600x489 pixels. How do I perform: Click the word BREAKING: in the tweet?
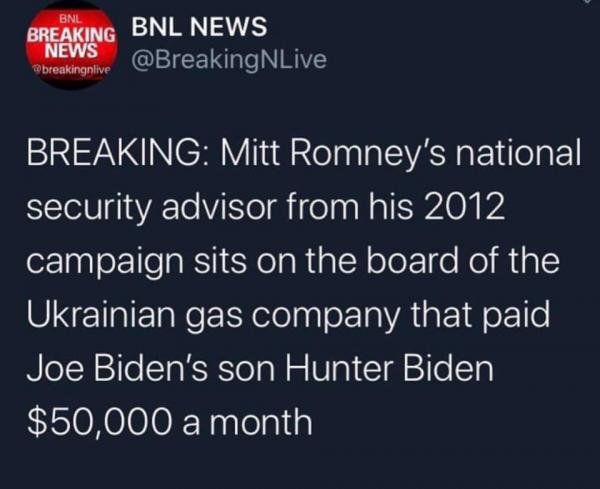[x=118, y=152]
